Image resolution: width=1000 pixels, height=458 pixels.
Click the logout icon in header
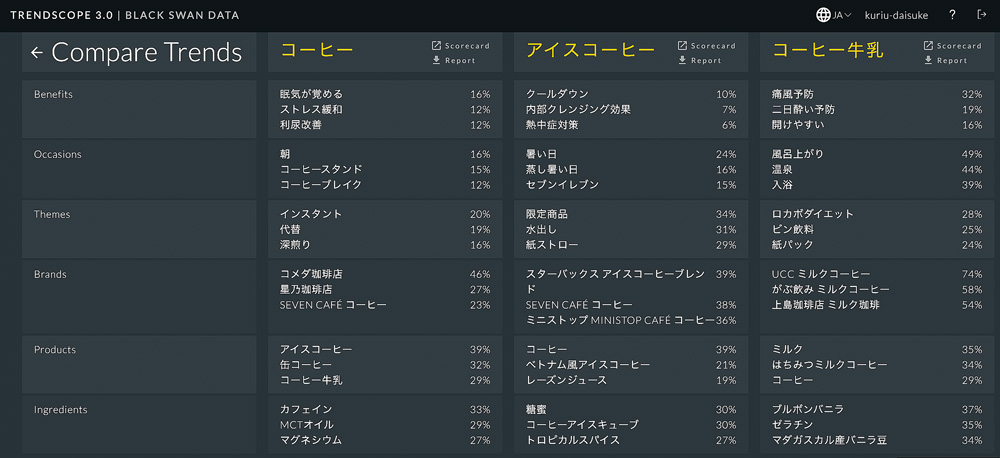pyautogui.click(x=982, y=15)
